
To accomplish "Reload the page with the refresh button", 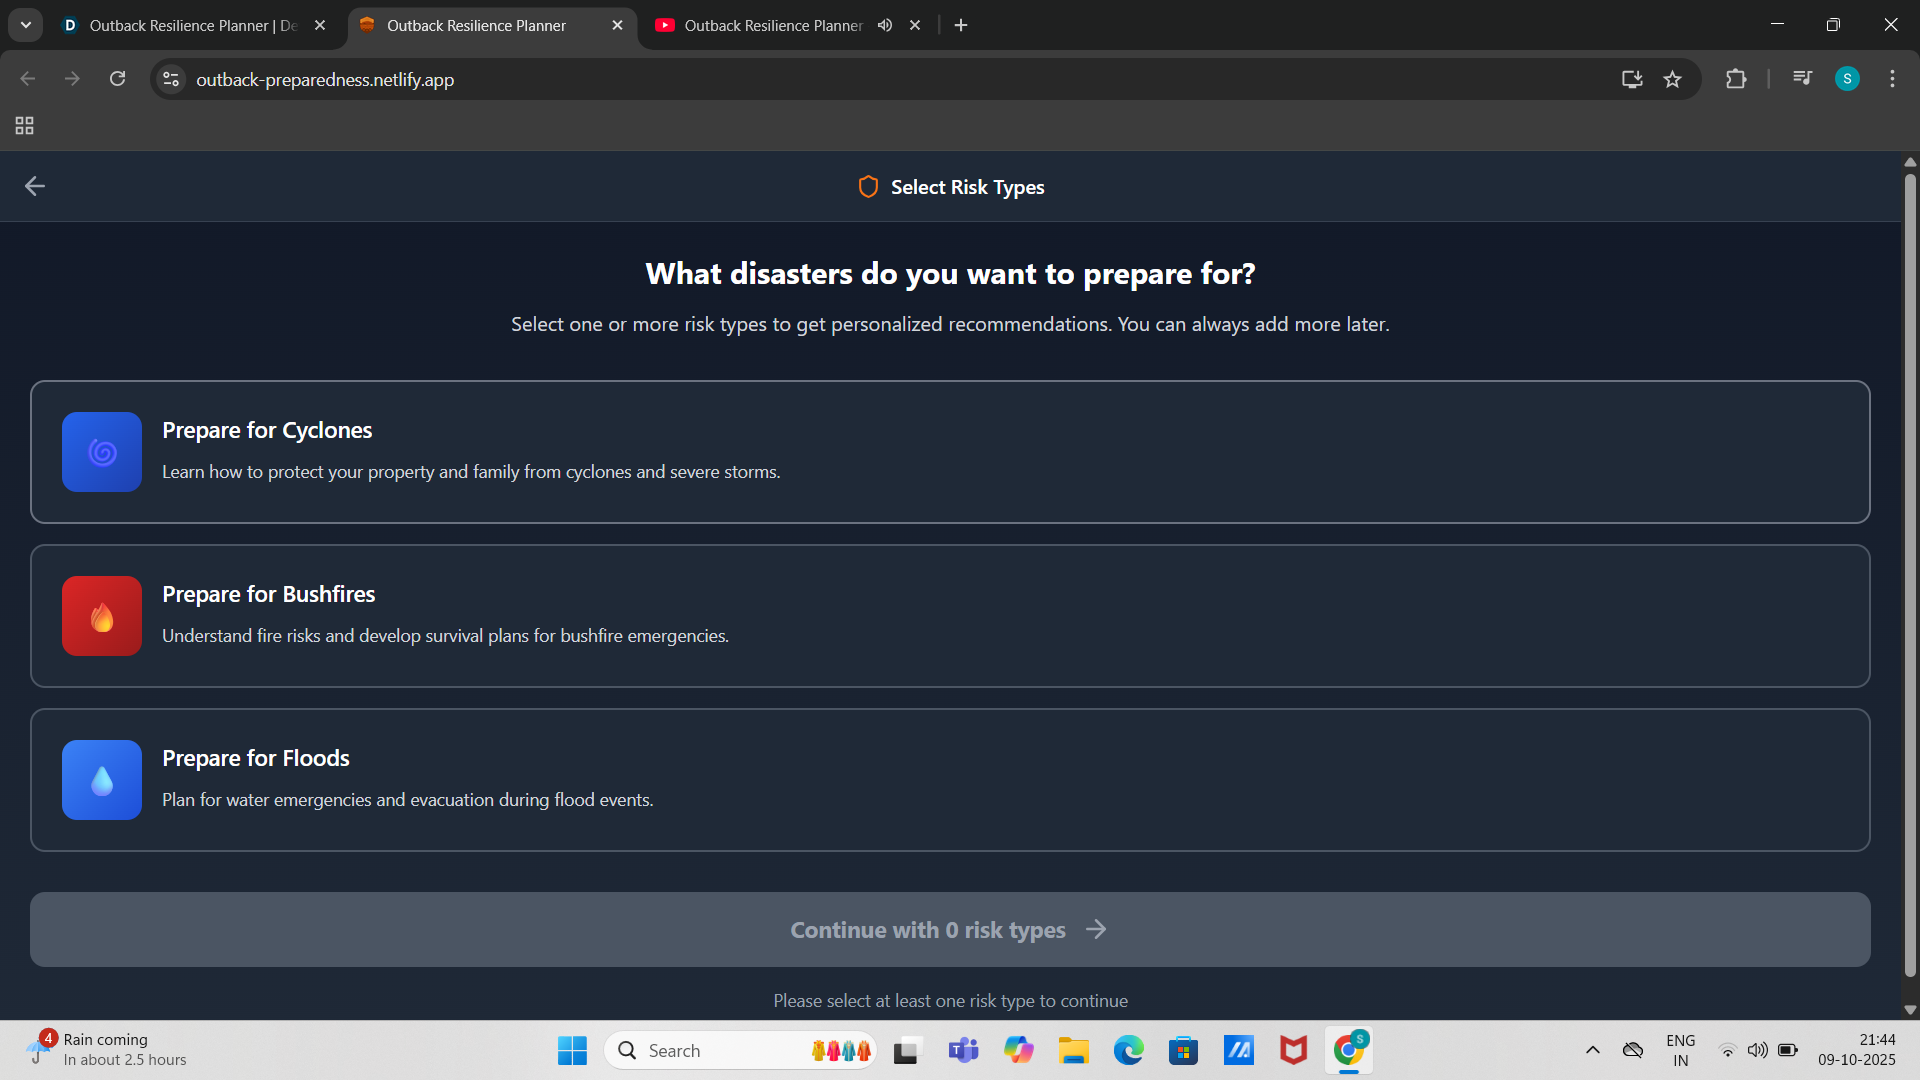I will click(x=117, y=79).
